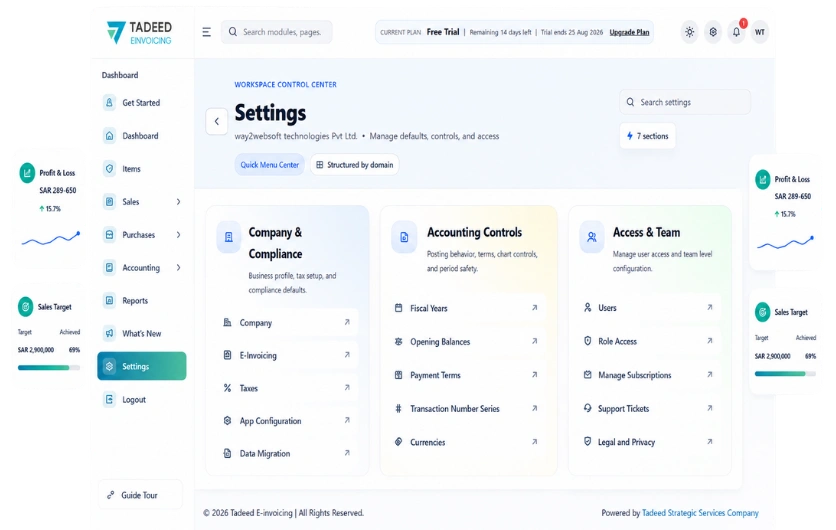This screenshot has width=836, height=530.
Task: Open the Transaction Number Series row
Action: coord(468,409)
